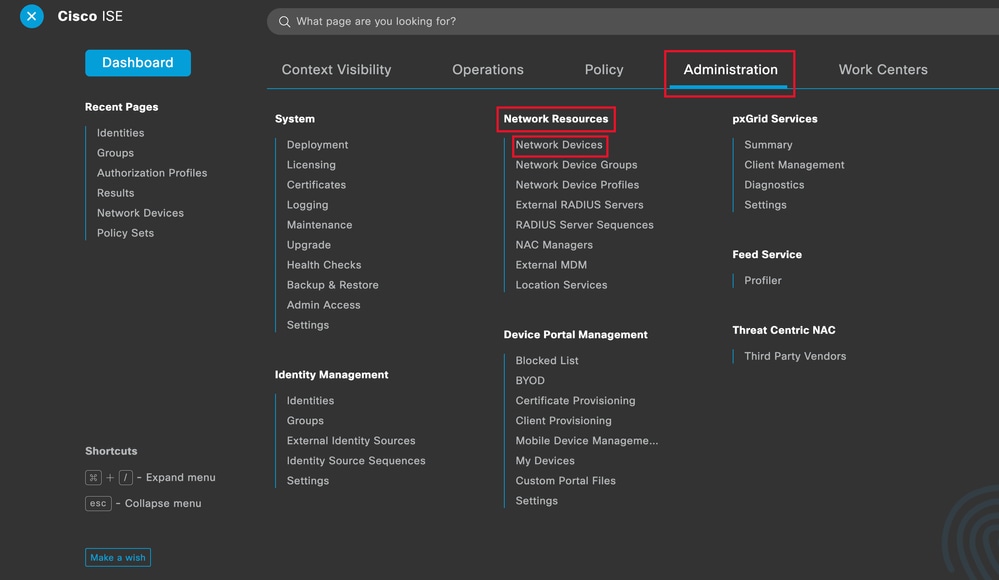Screen dimensions: 999x580
Task: Open Network Devices under Network Resources
Action: pyautogui.click(x=559, y=145)
